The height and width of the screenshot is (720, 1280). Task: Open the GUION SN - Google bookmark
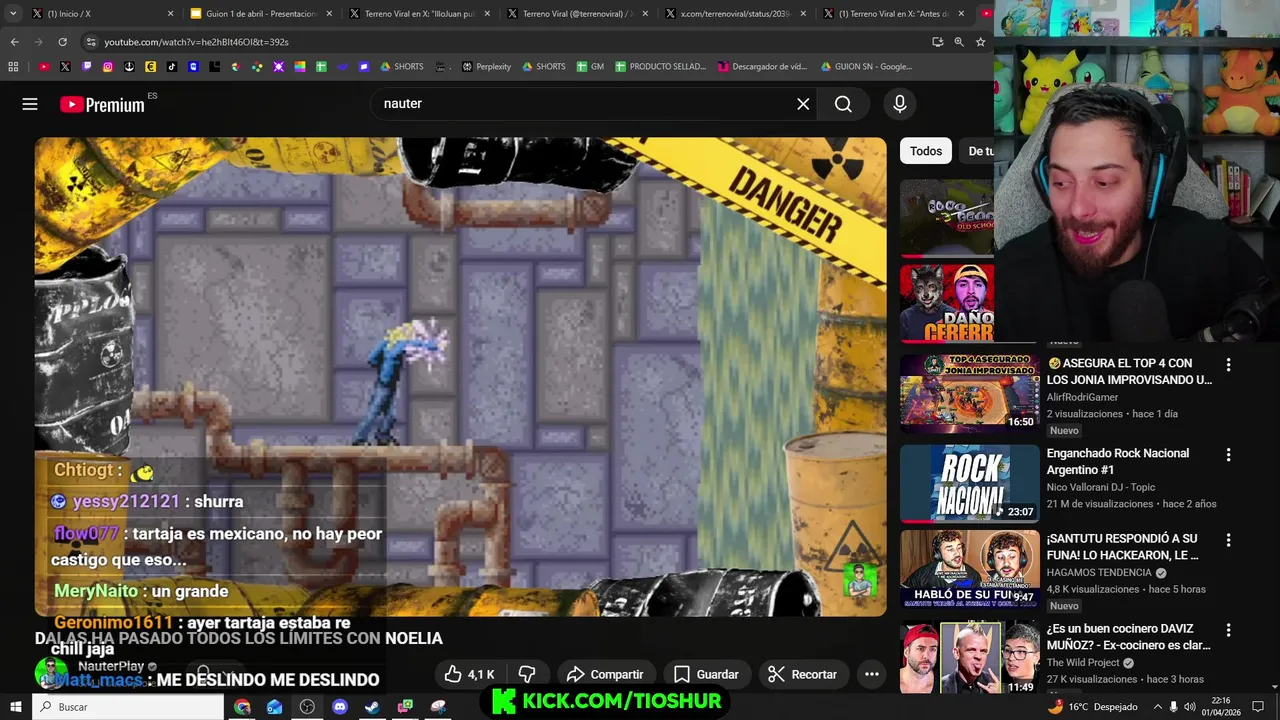pyautogui.click(x=866, y=67)
